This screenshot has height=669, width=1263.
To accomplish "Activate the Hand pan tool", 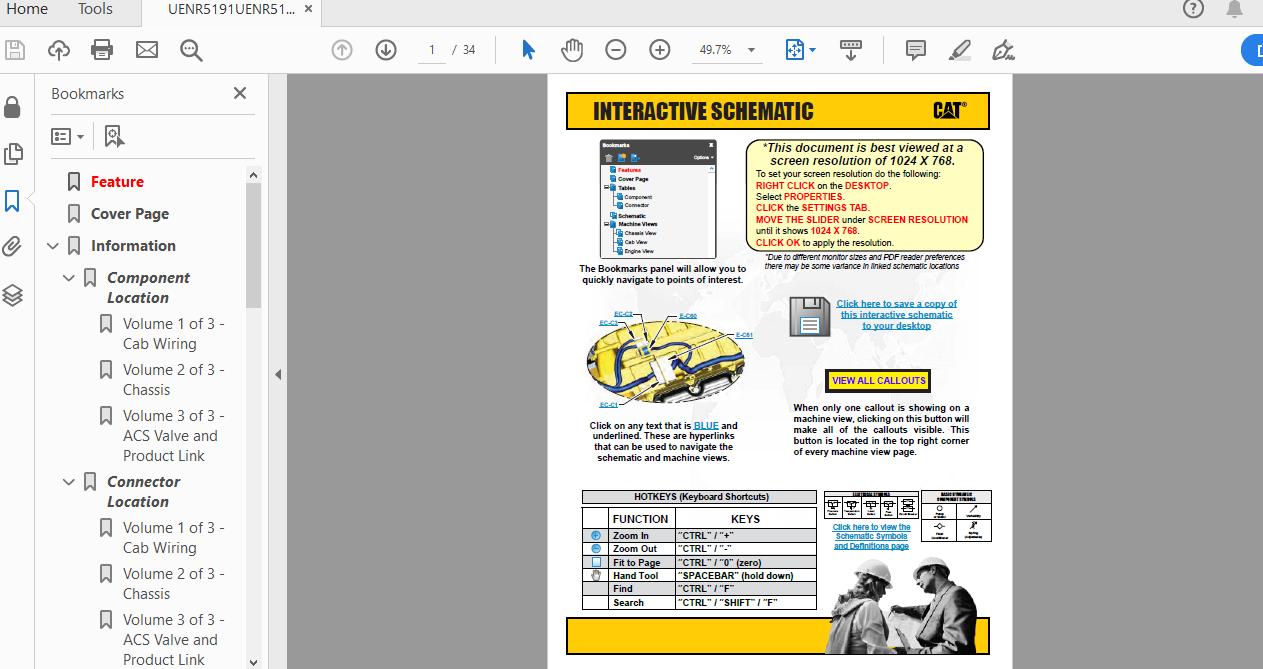I will coord(571,50).
